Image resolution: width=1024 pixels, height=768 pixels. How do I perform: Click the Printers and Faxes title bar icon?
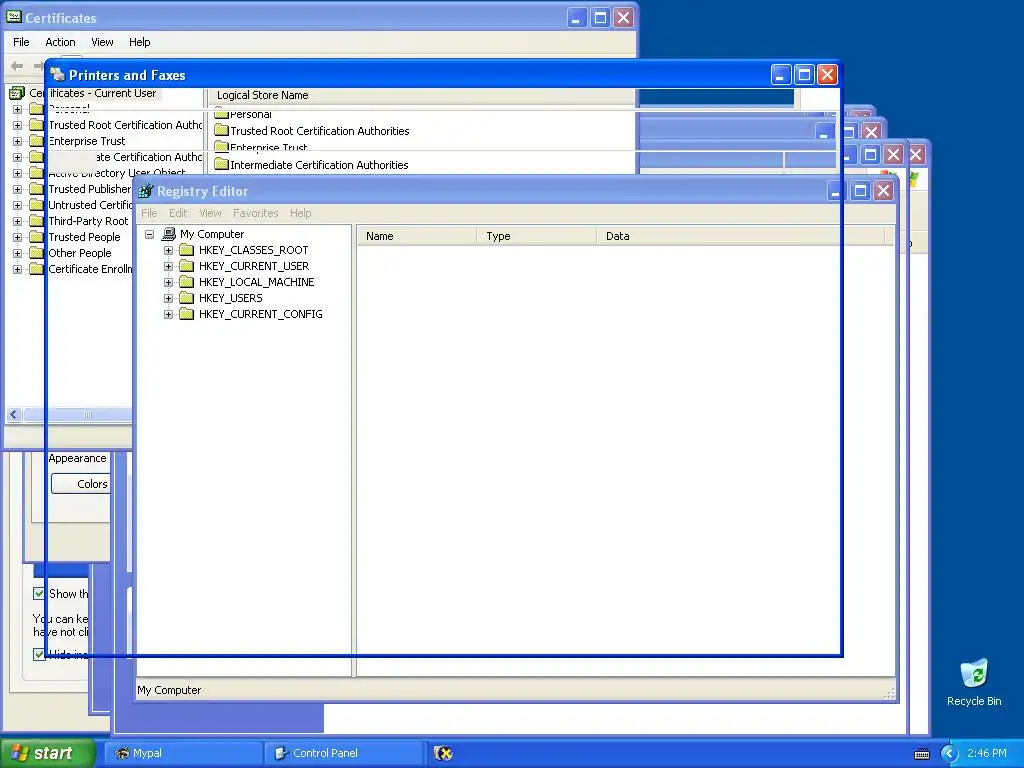57,74
